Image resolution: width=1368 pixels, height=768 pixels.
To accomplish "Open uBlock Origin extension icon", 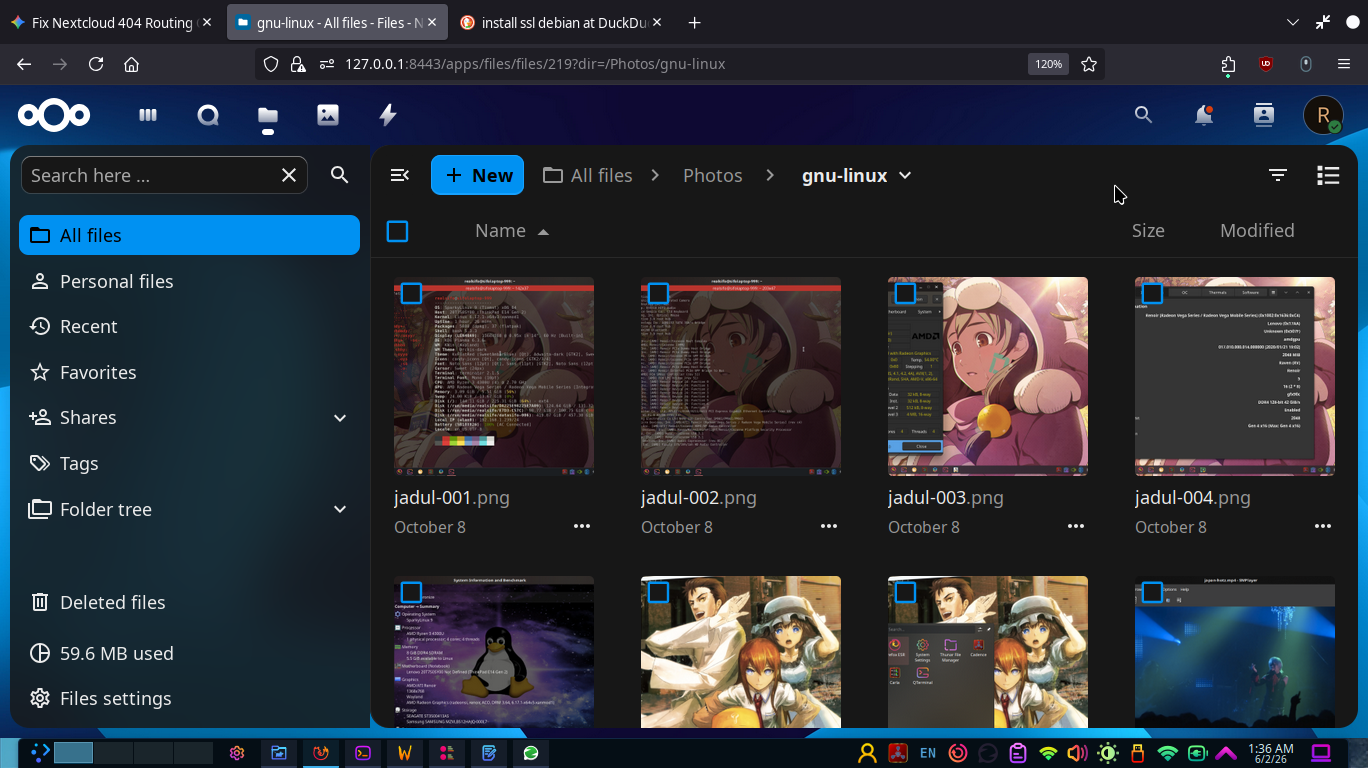I will (x=1266, y=64).
